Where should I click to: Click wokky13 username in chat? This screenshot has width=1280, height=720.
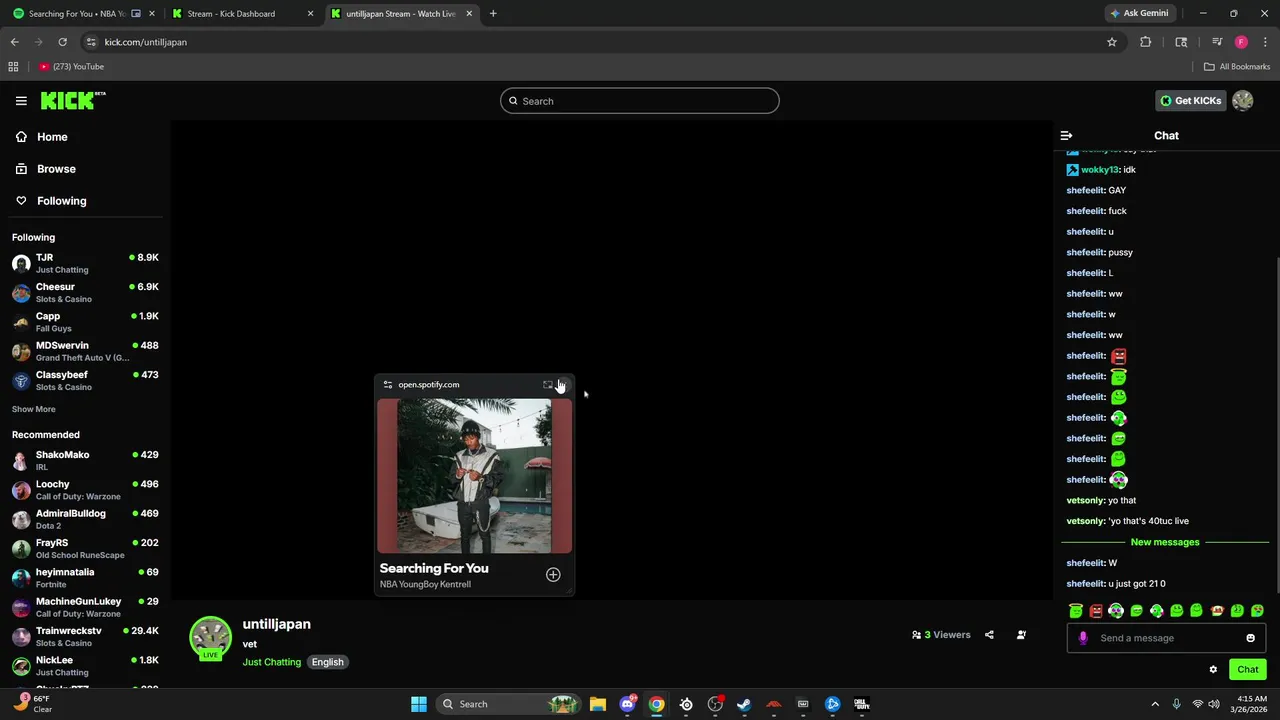tap(1099, 170)
